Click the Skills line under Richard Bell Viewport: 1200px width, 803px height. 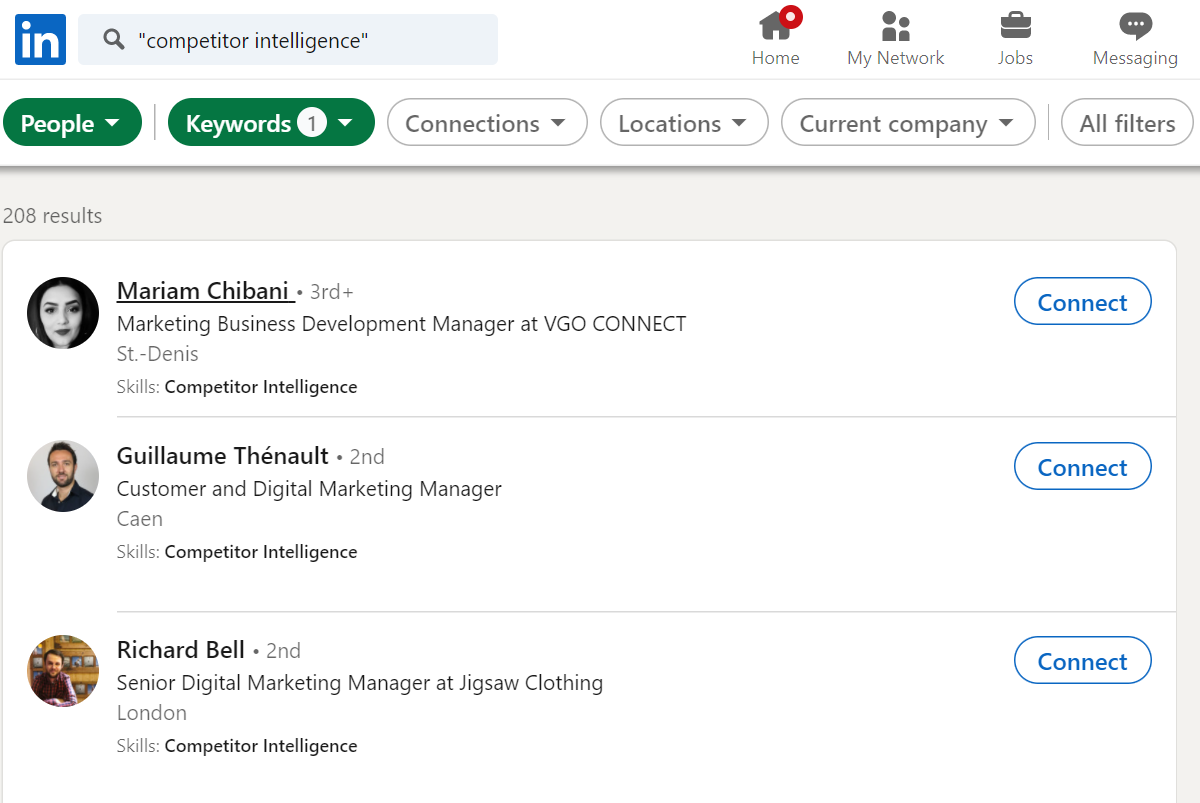pos(237,746)
